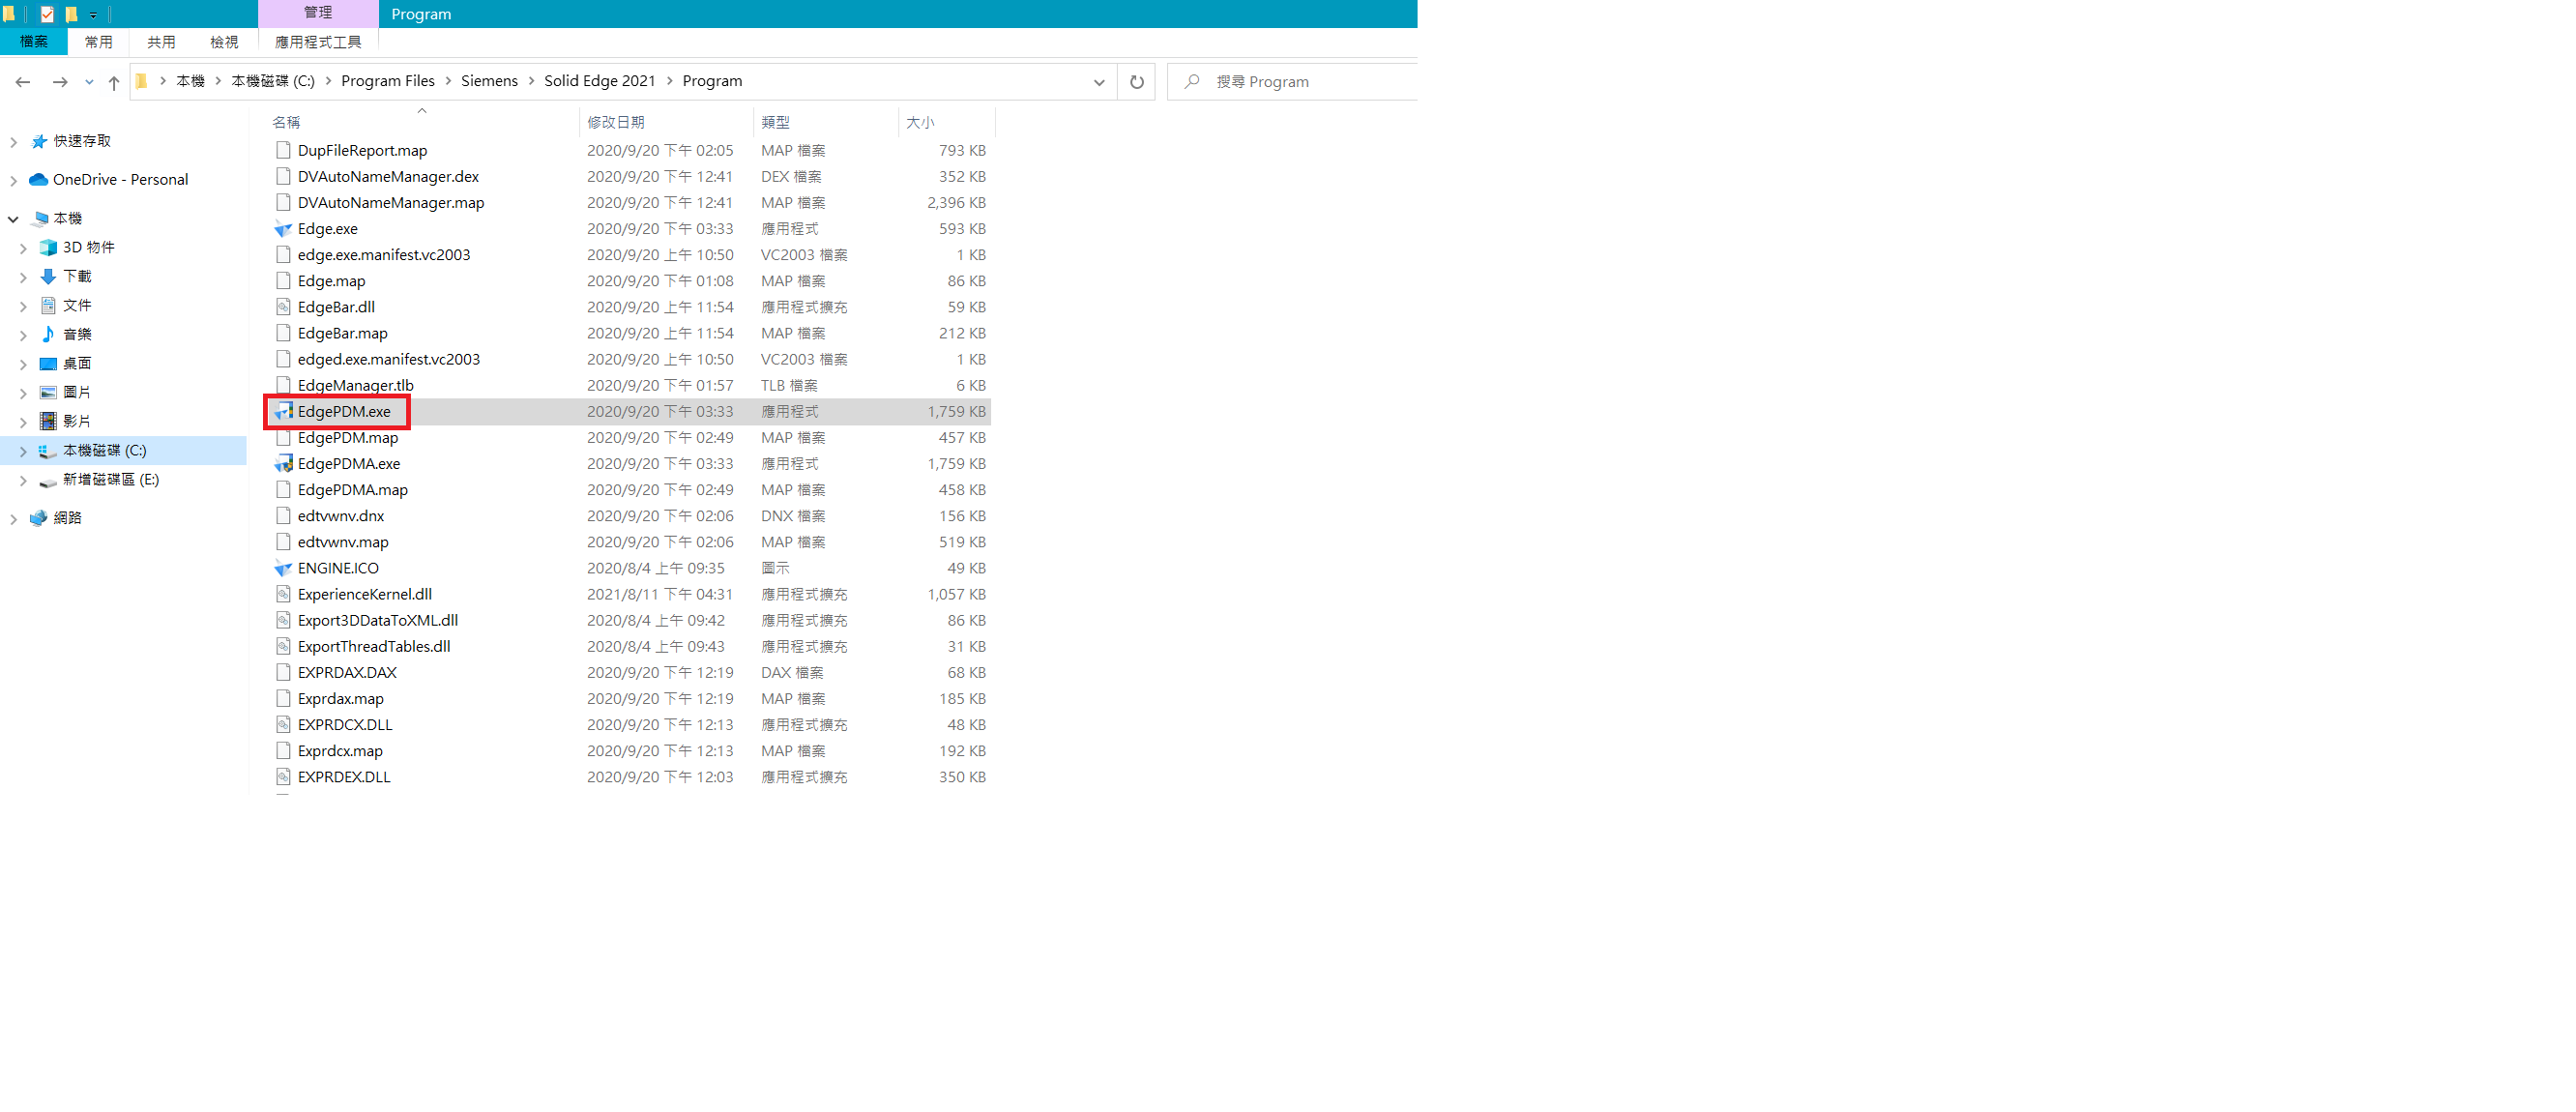
Task: Open 桌面 folder in sidebar
Action: tap(77, 363)
